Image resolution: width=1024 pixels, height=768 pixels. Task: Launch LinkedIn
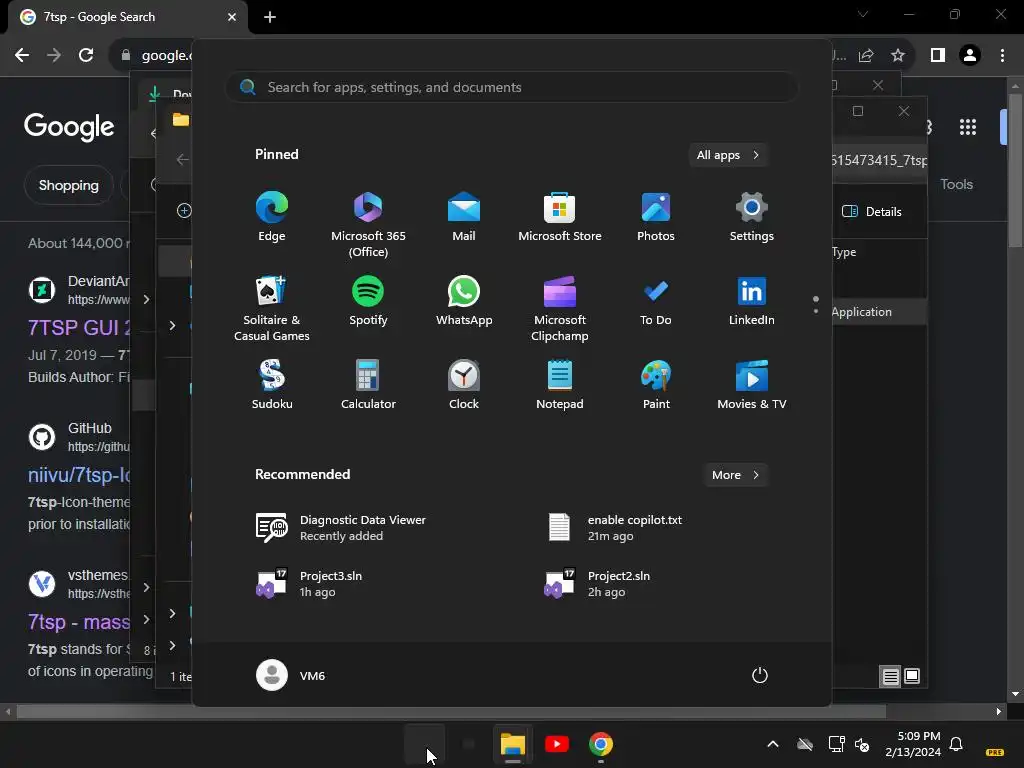[x=752, y=300]
